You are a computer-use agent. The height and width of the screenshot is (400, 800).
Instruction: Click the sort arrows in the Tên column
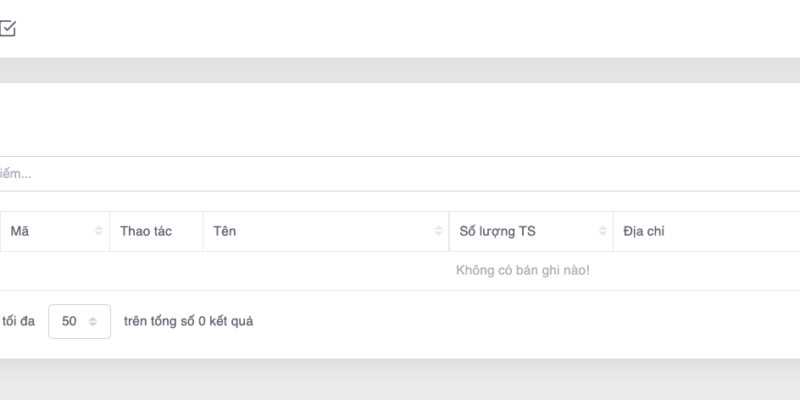(x=438, y=231)
